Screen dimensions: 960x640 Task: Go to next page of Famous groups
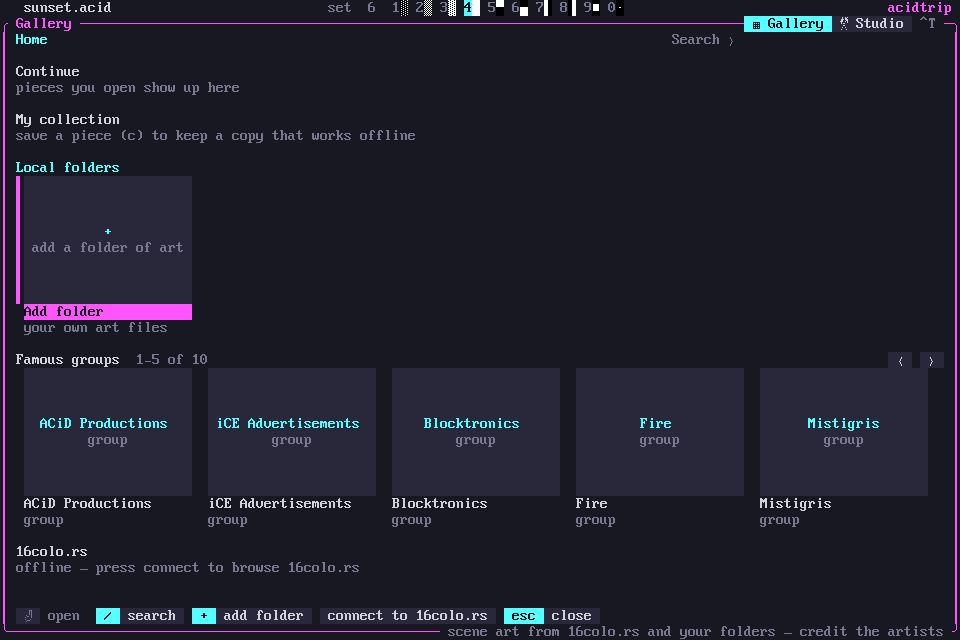(x=931, y=361)
